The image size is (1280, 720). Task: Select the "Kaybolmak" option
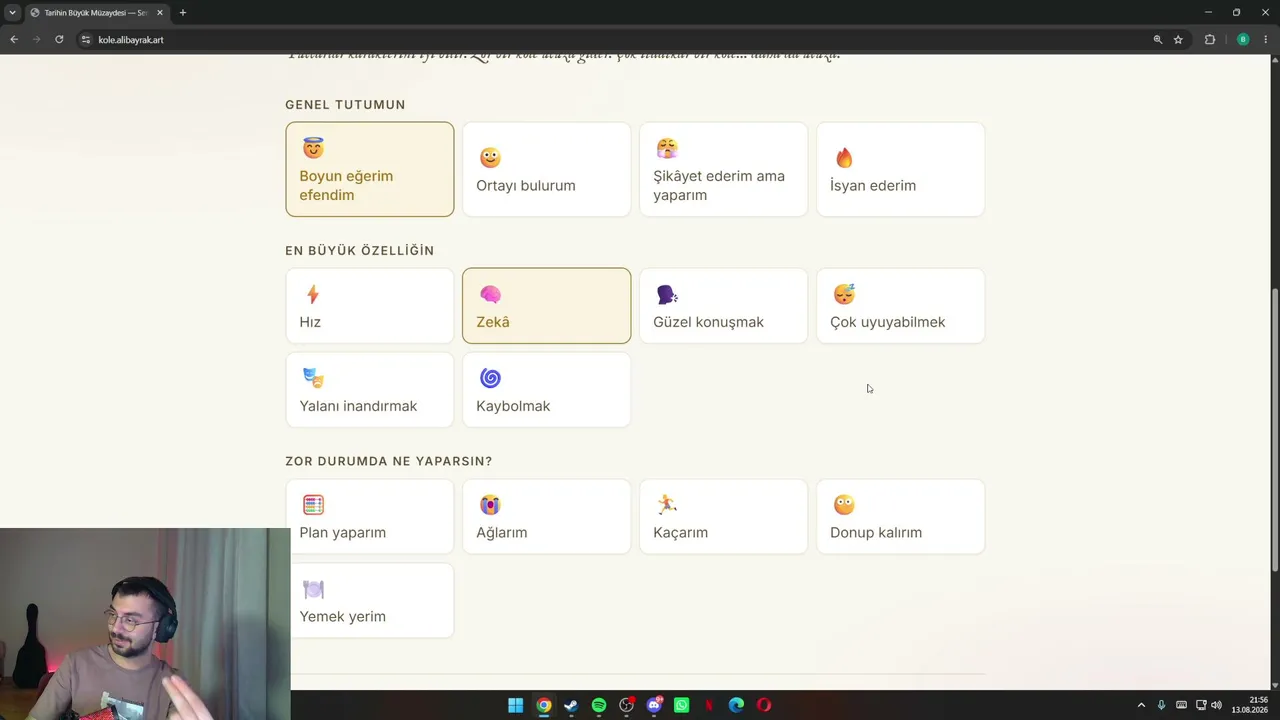coord(546,390)
